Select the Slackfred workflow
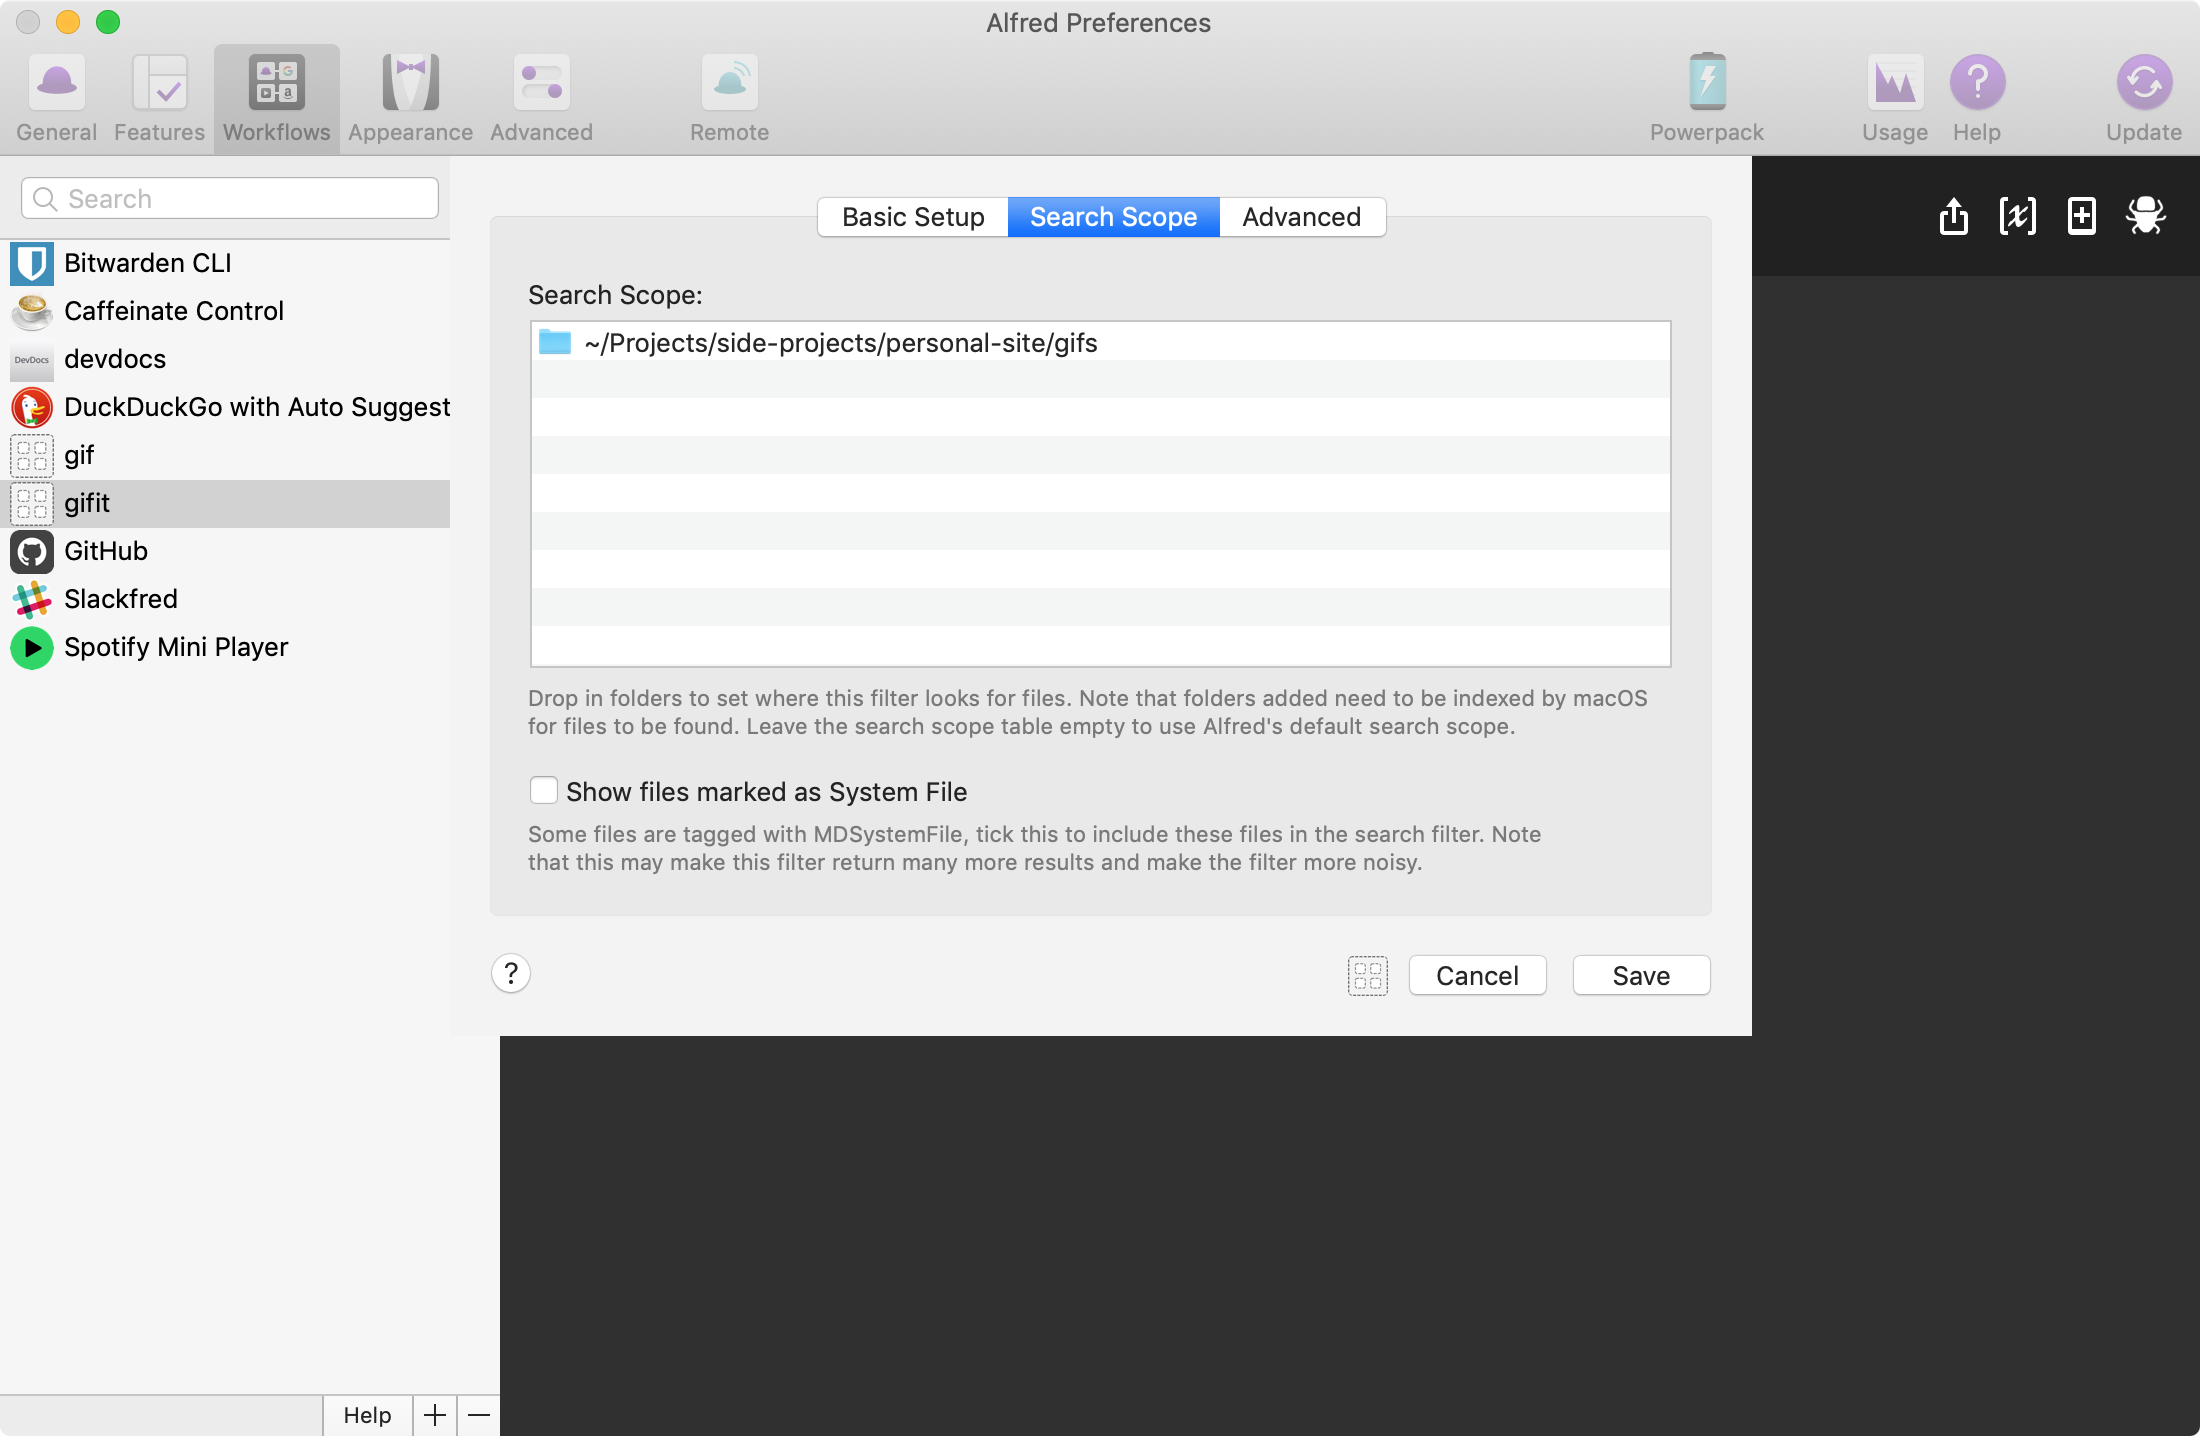The width and height of the screenshot is (2200, 1436). coord(225,599)
